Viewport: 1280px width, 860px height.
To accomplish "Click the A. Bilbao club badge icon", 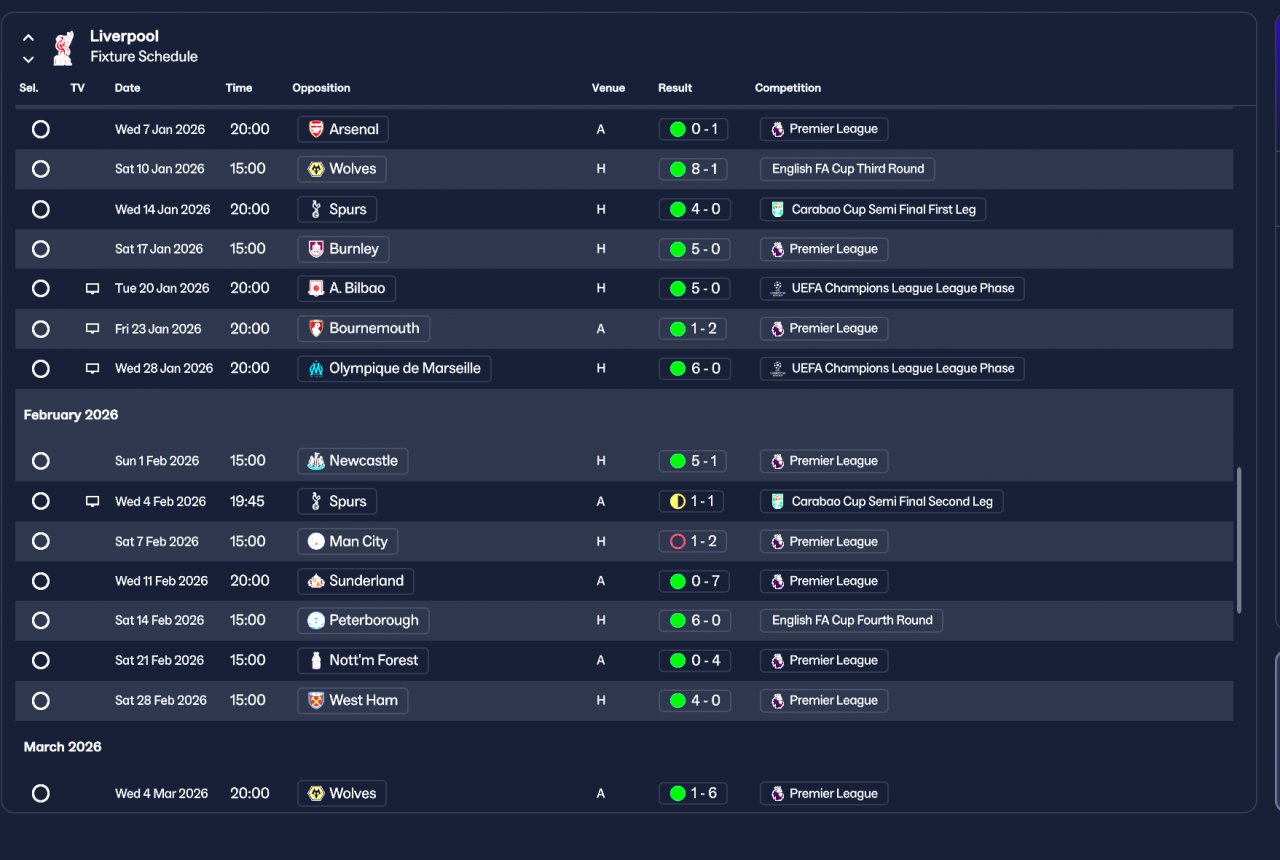I will [x=316, y=288].
